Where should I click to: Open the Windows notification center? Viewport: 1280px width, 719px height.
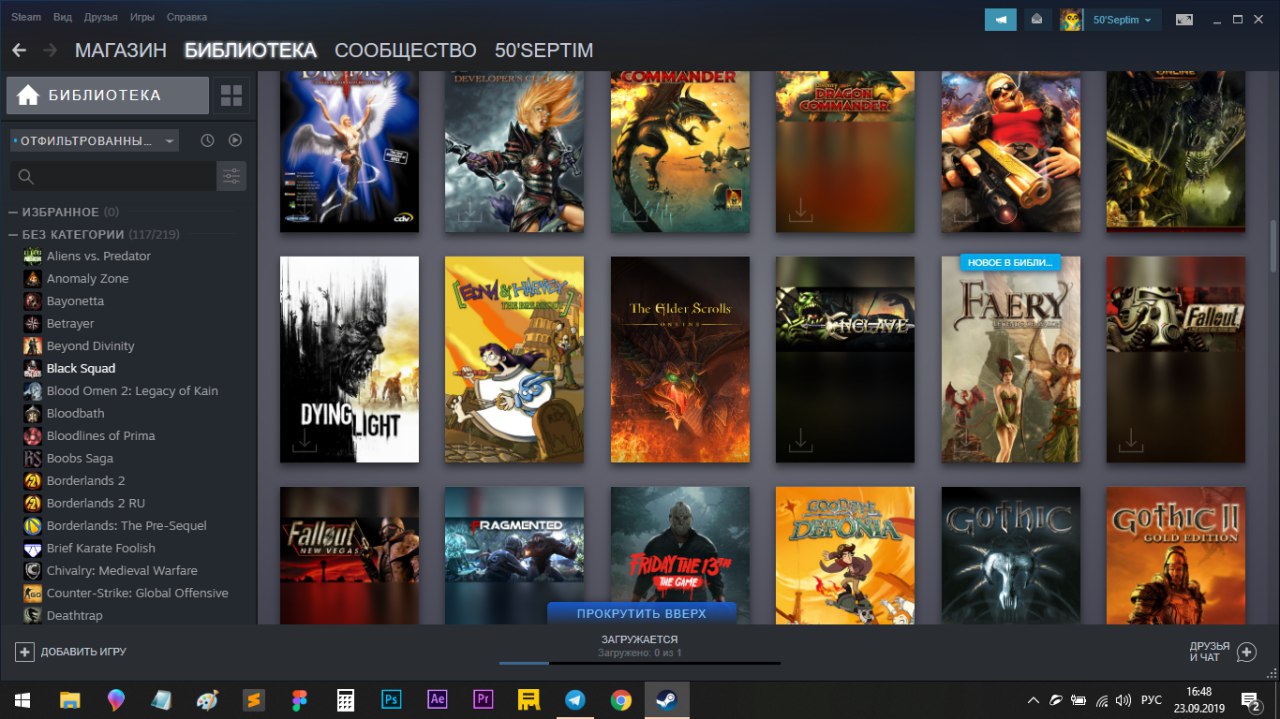(x=1250, y=700)
